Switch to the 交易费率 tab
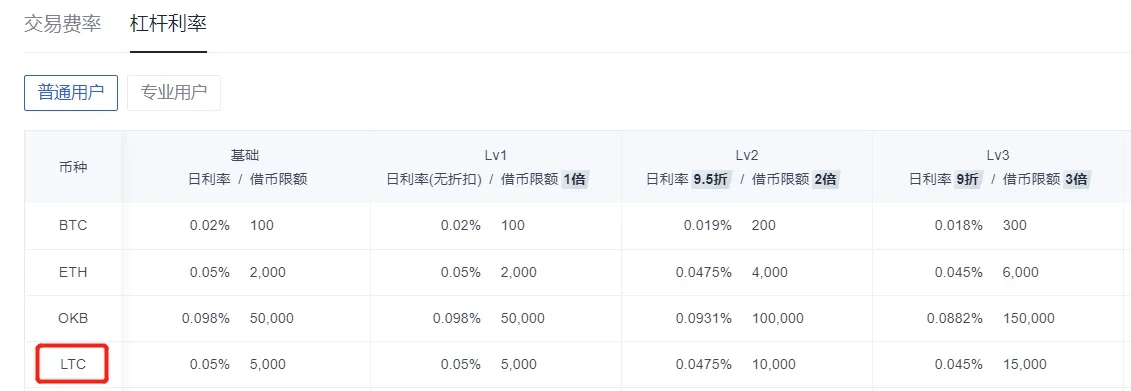The width and height of the screenshot is (1131, 391). [x=62, y=24]
